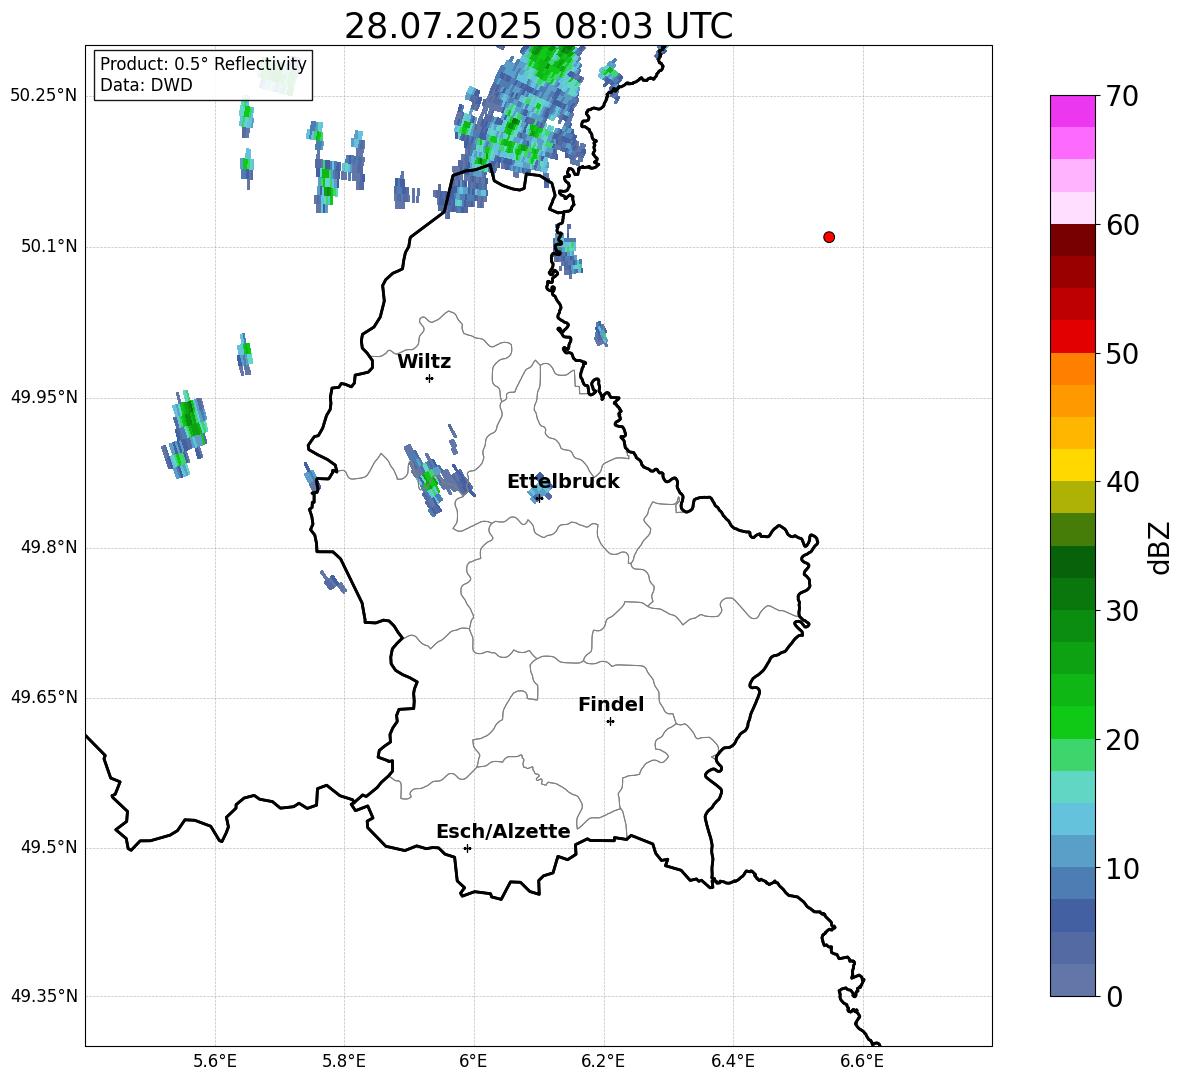1184x1081 pixels.
Task: Click the magenta segment atop the colorbar
Action: [x=1073, y=111]
